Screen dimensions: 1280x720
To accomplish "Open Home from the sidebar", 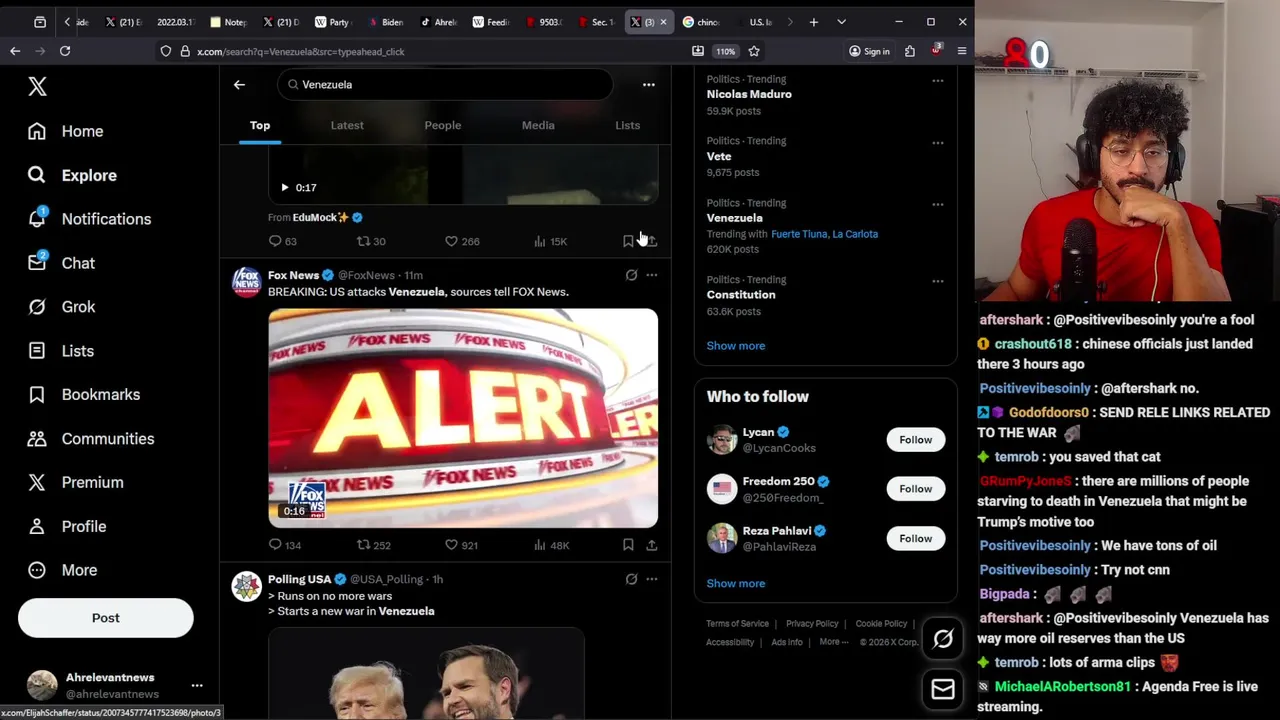I will [66, 131].
